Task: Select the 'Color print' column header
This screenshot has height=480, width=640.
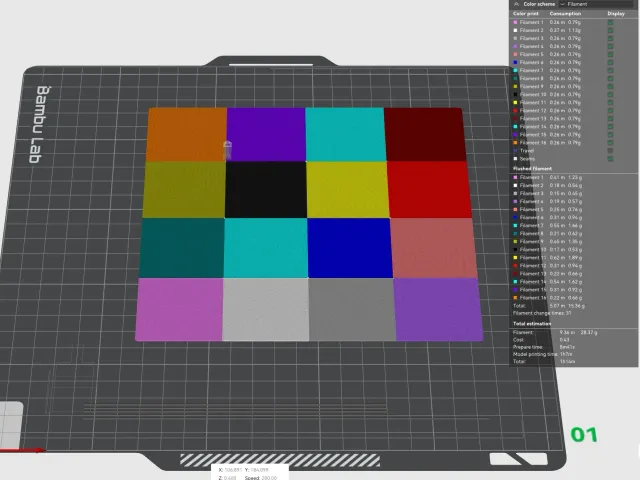Action: [526, 13]
